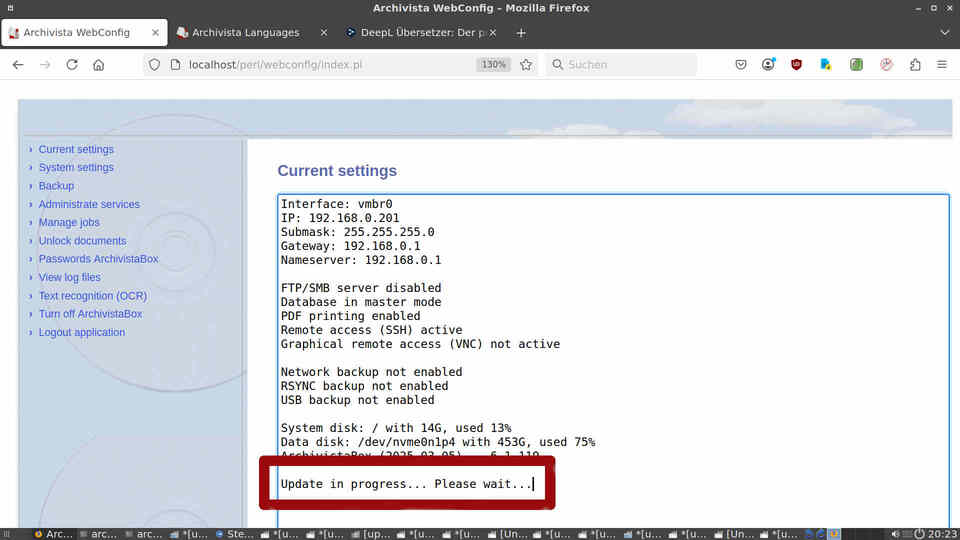This screenshot has width=960, height=540.
Task: Click the tracking protection shield icon
Action: point(154,64)
